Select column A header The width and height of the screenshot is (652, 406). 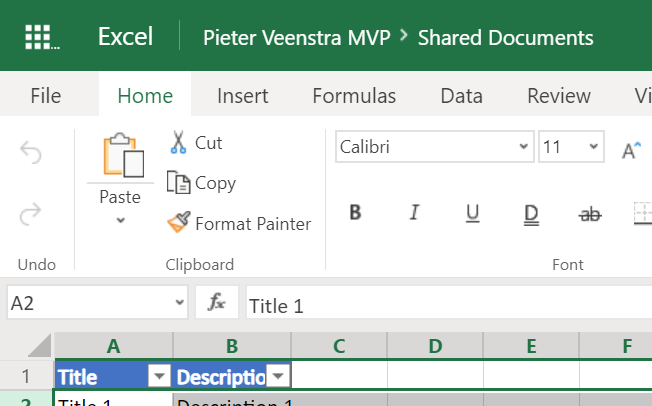pyautogui.click(x=114, y=345)
